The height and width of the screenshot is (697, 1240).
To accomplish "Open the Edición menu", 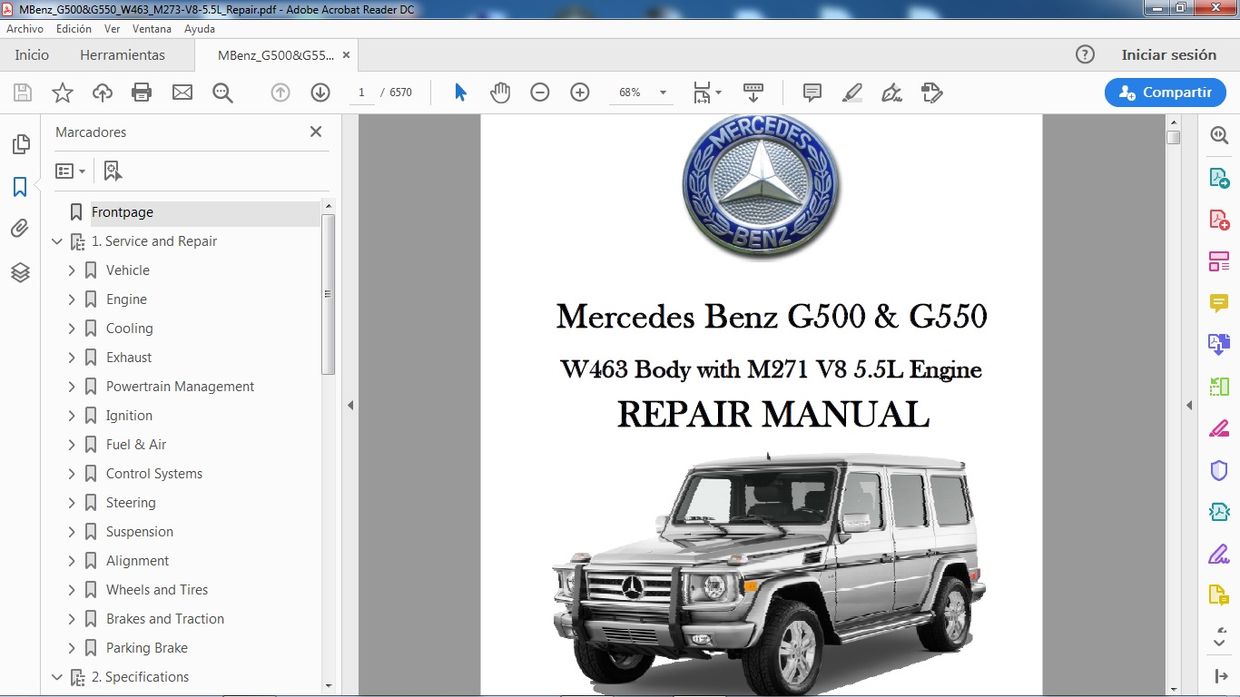I will (x=73, y=28).
